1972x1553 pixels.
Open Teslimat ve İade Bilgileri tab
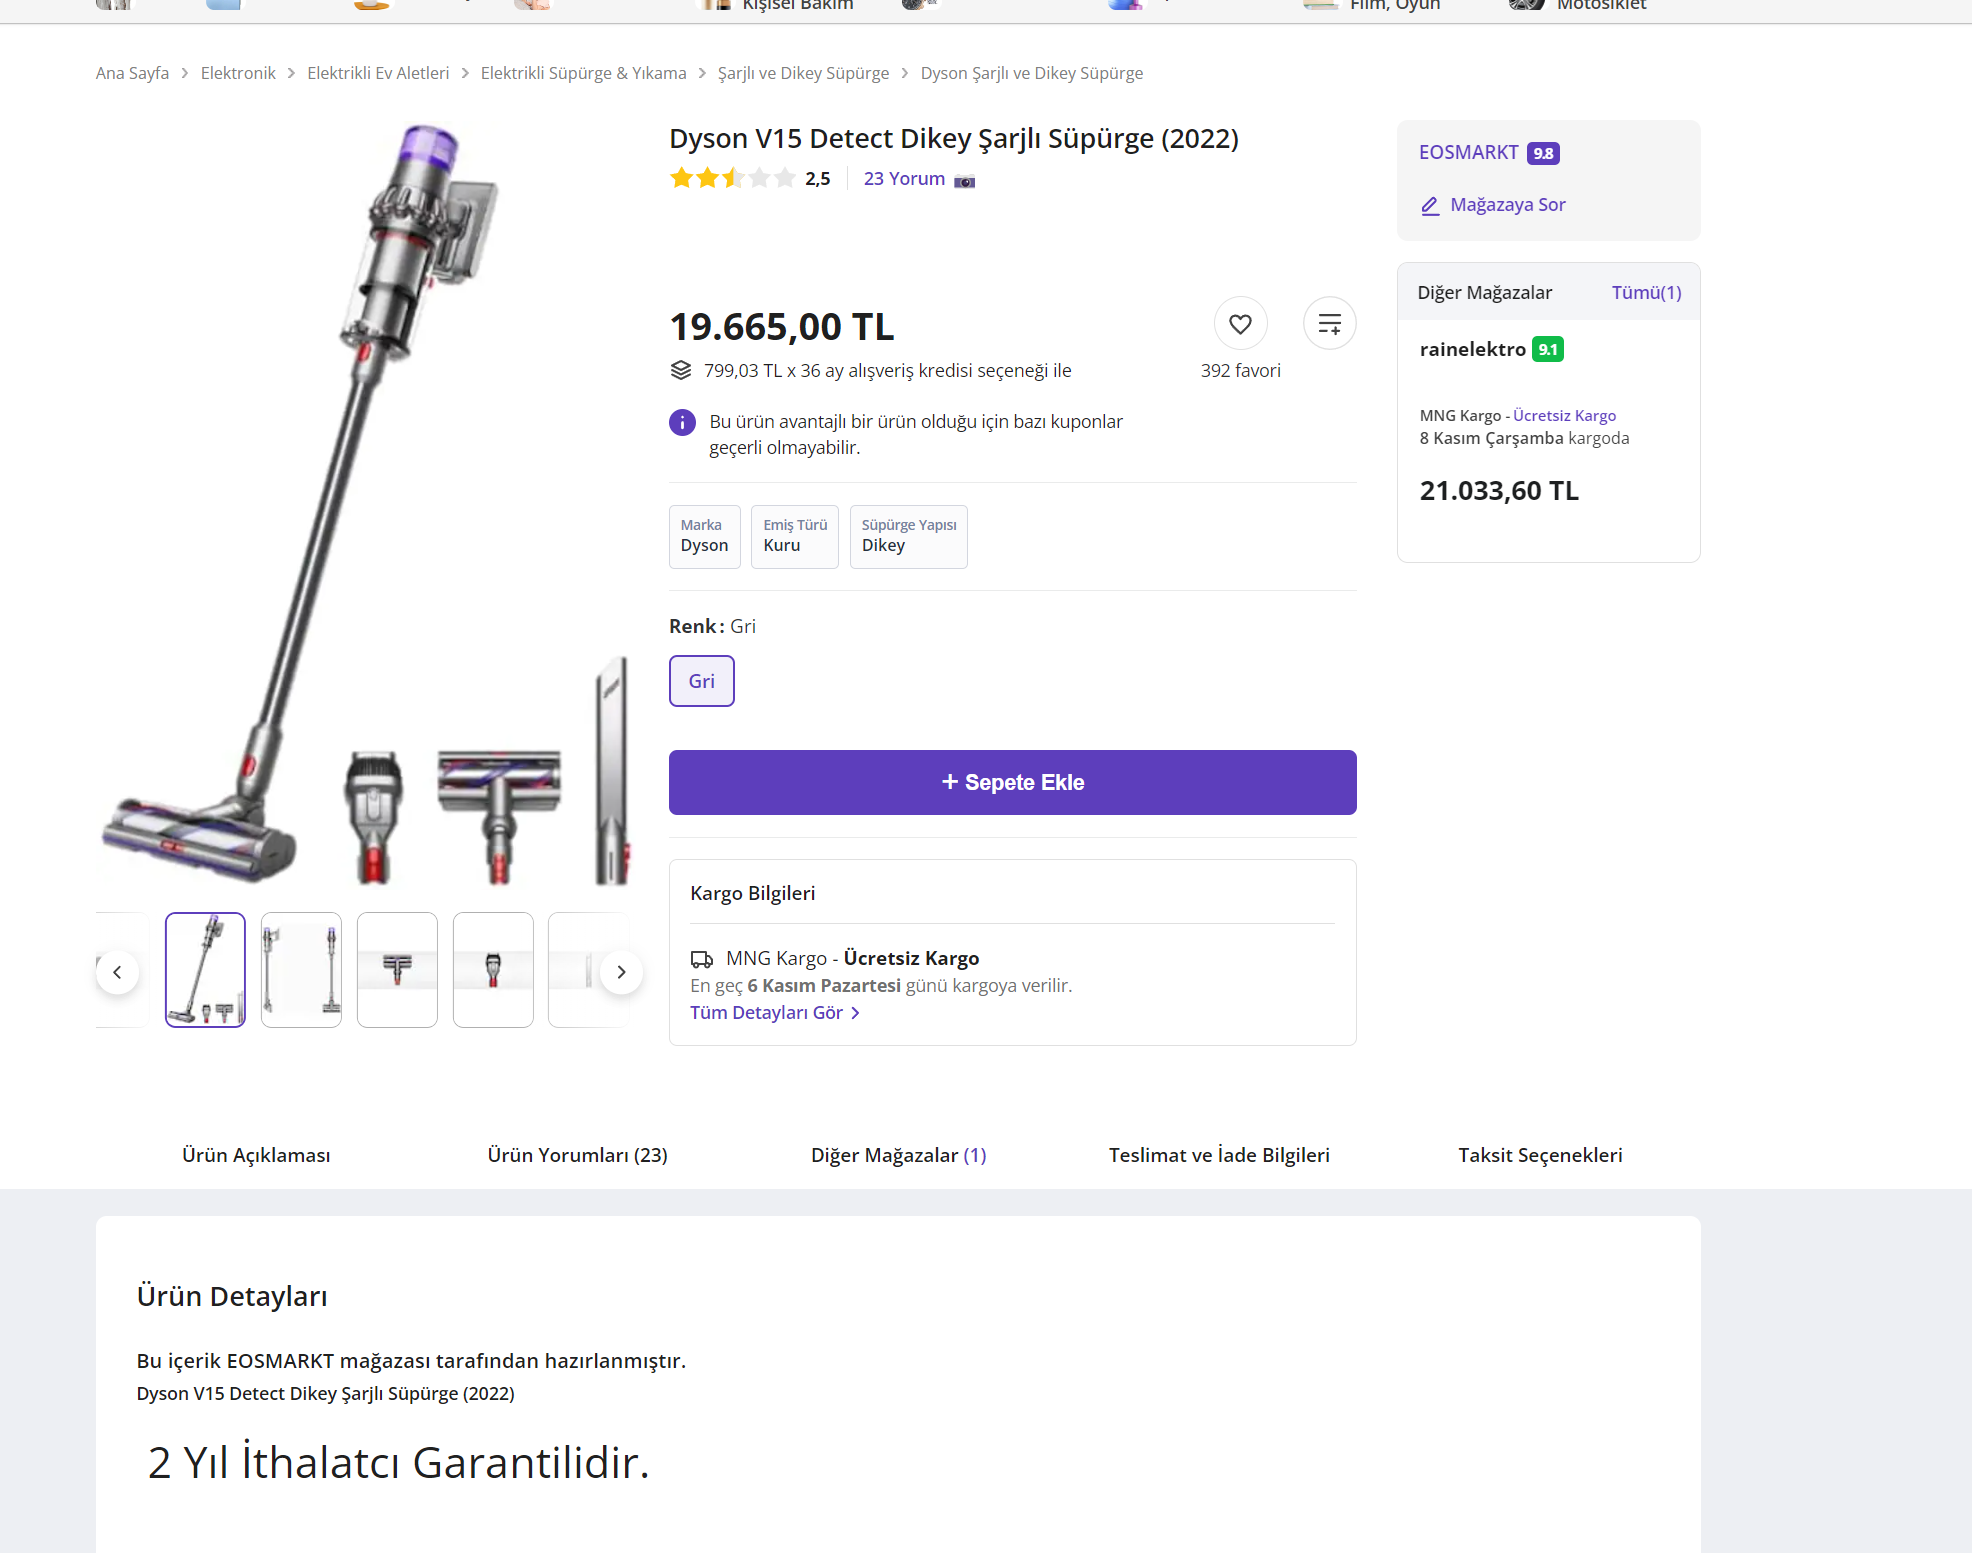[1218, 1155]
